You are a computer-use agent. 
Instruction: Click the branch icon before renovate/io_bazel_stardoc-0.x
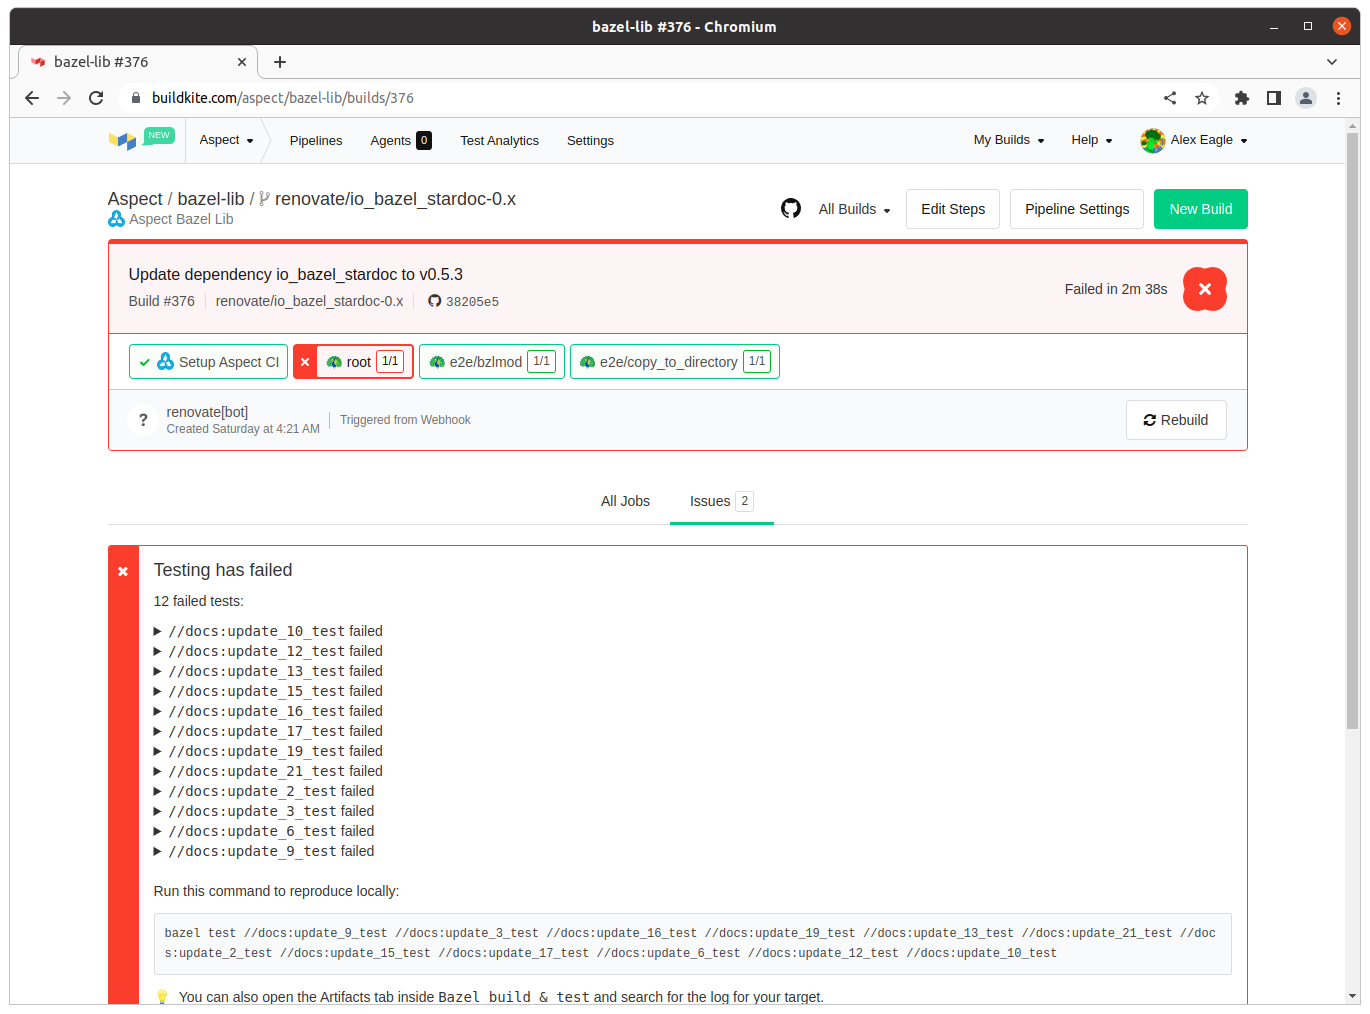coord(265,199)
